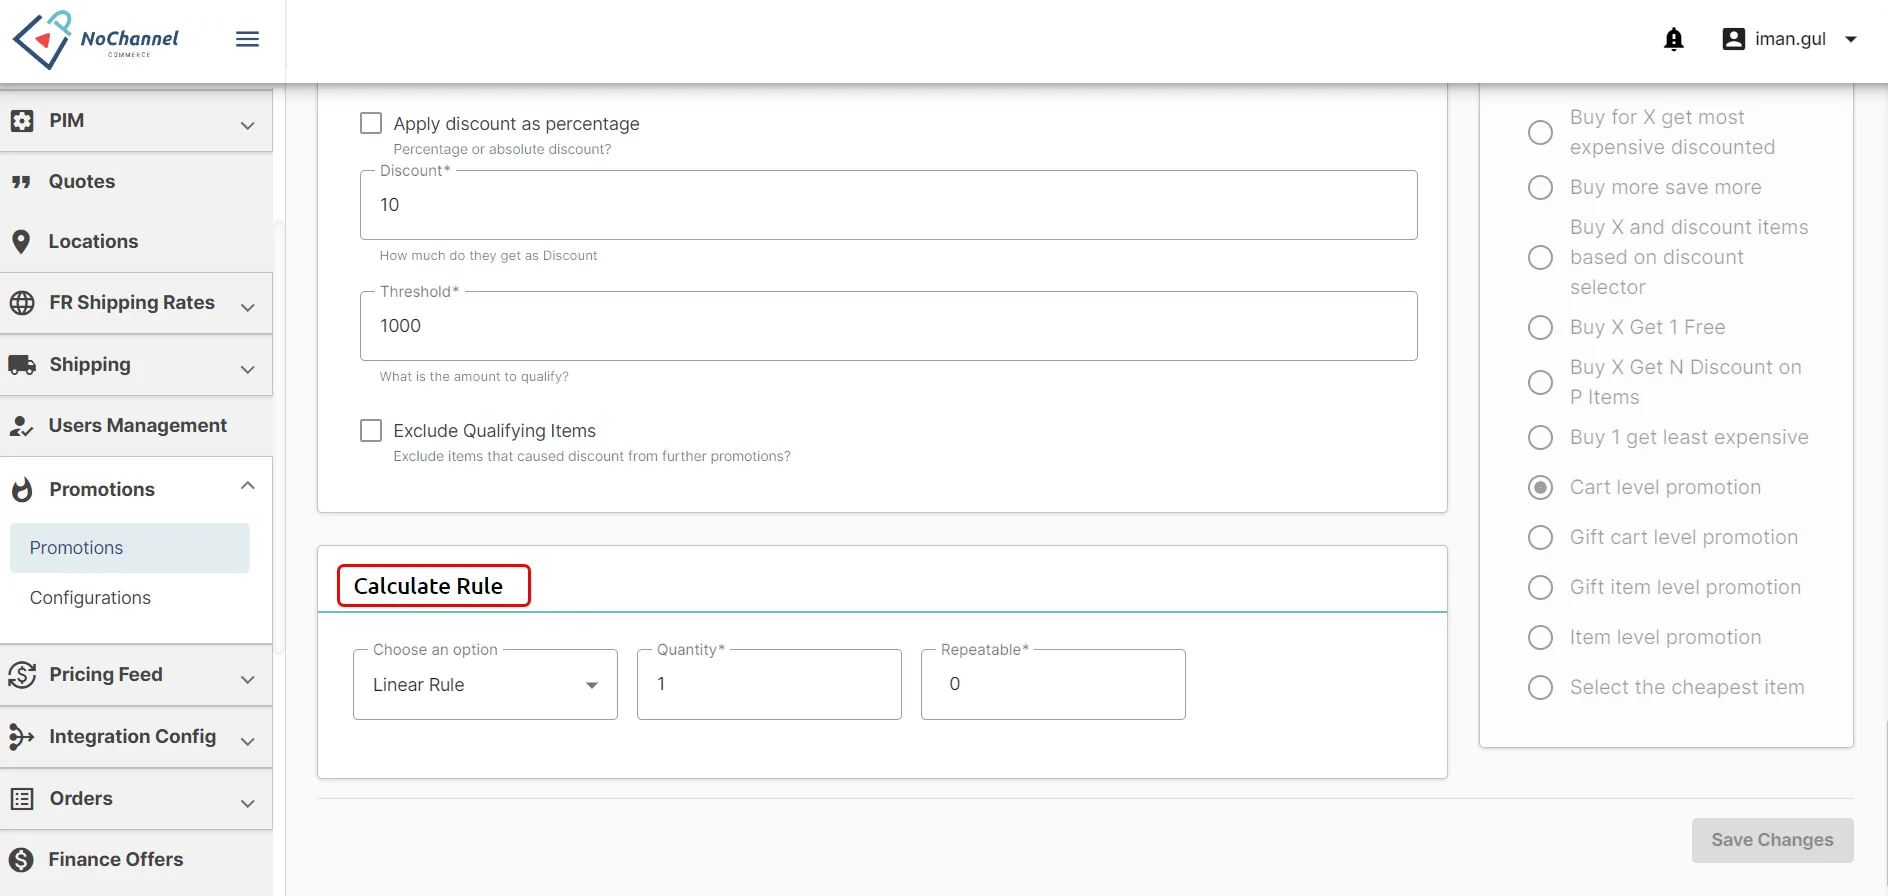
Task: Click the iman.gul user avatar icon
Action: [x=1734, y=39]
